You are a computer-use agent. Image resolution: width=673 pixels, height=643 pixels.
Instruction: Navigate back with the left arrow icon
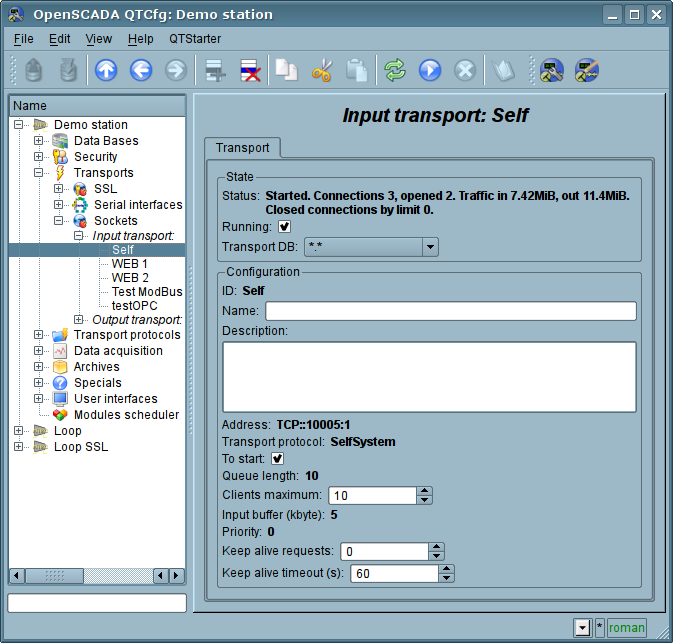(141, 70)
